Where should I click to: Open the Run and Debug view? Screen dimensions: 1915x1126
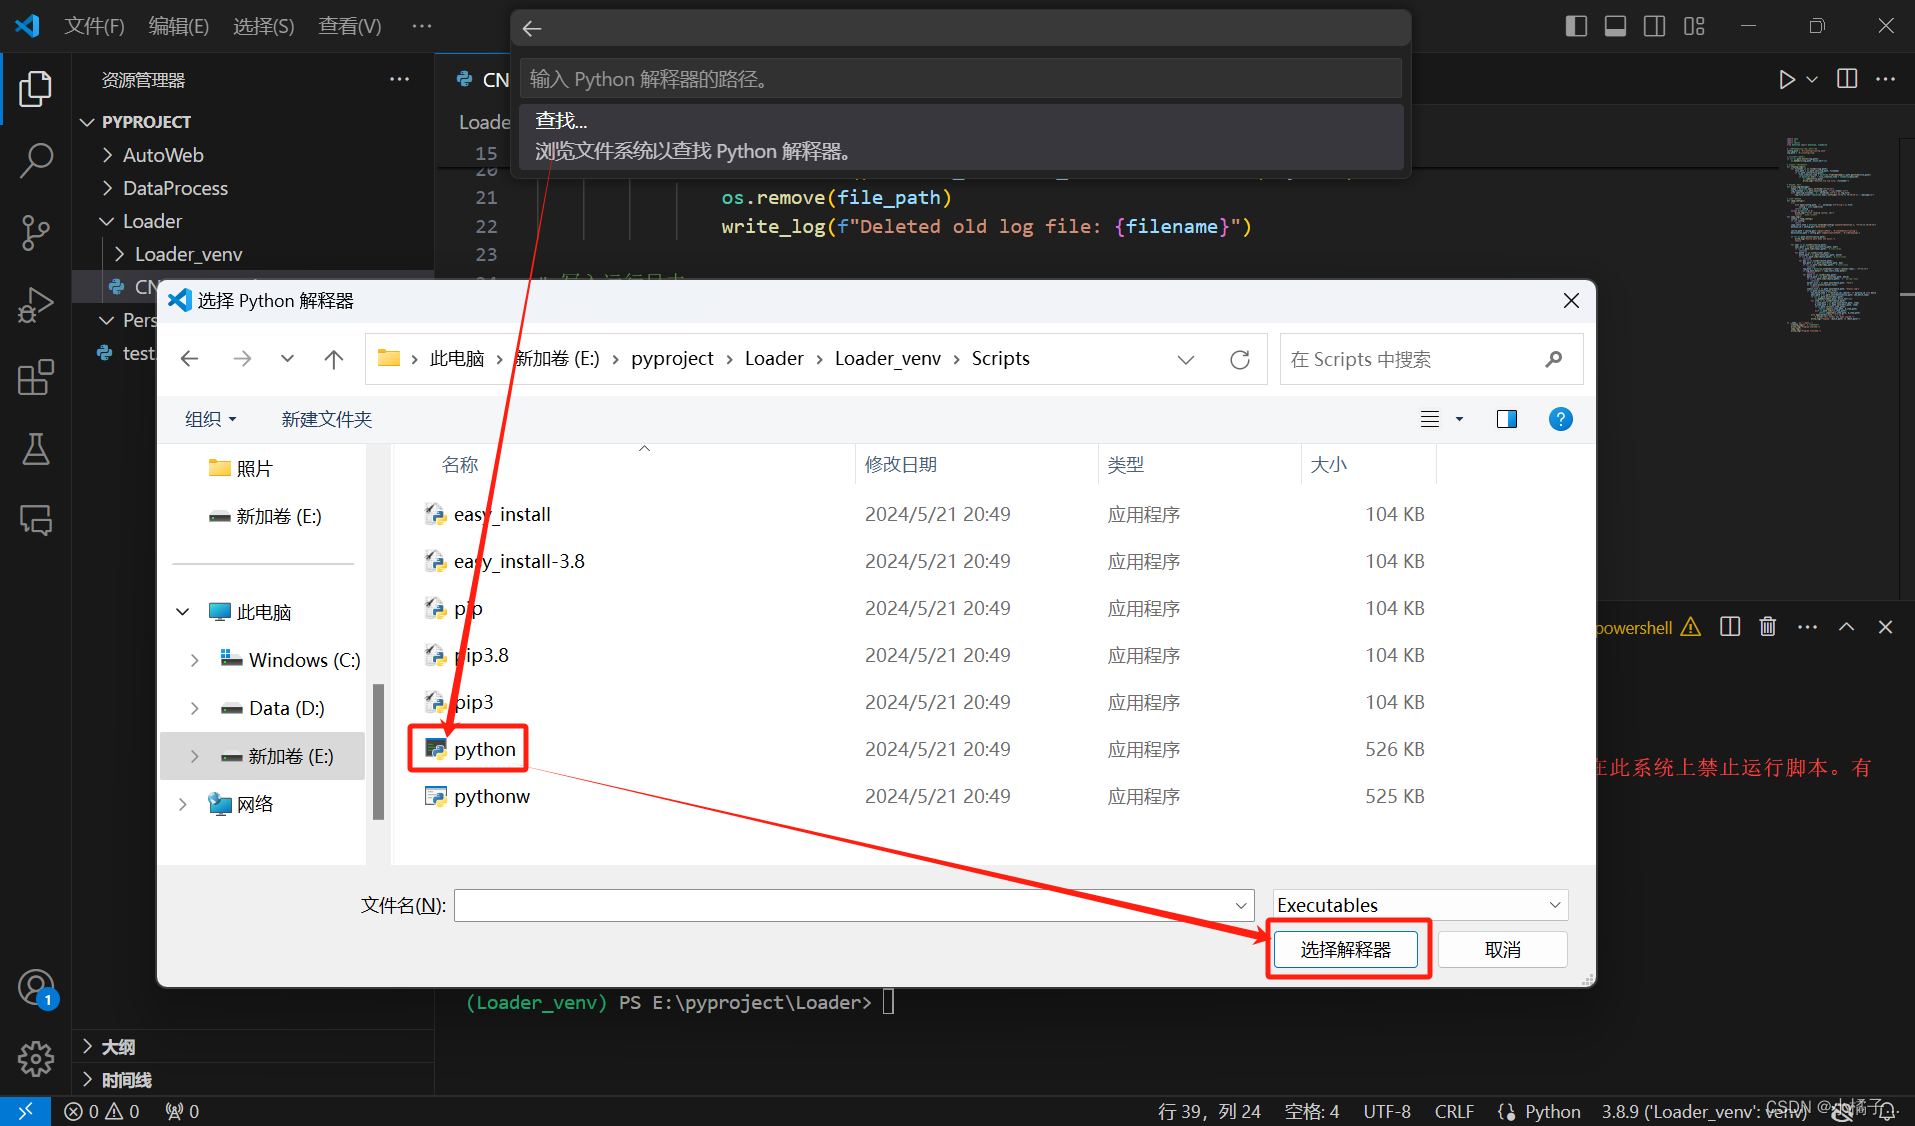[x=36, y=305]
